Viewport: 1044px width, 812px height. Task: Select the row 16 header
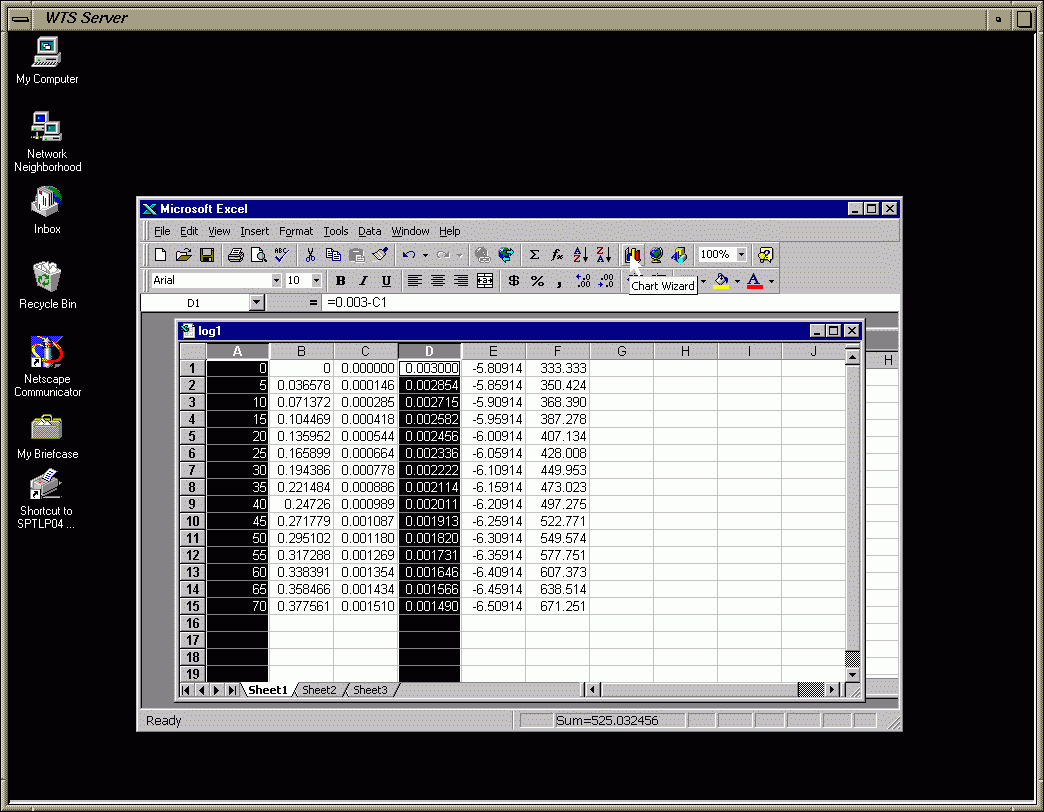pyautogui.click(x=192, y=623)
